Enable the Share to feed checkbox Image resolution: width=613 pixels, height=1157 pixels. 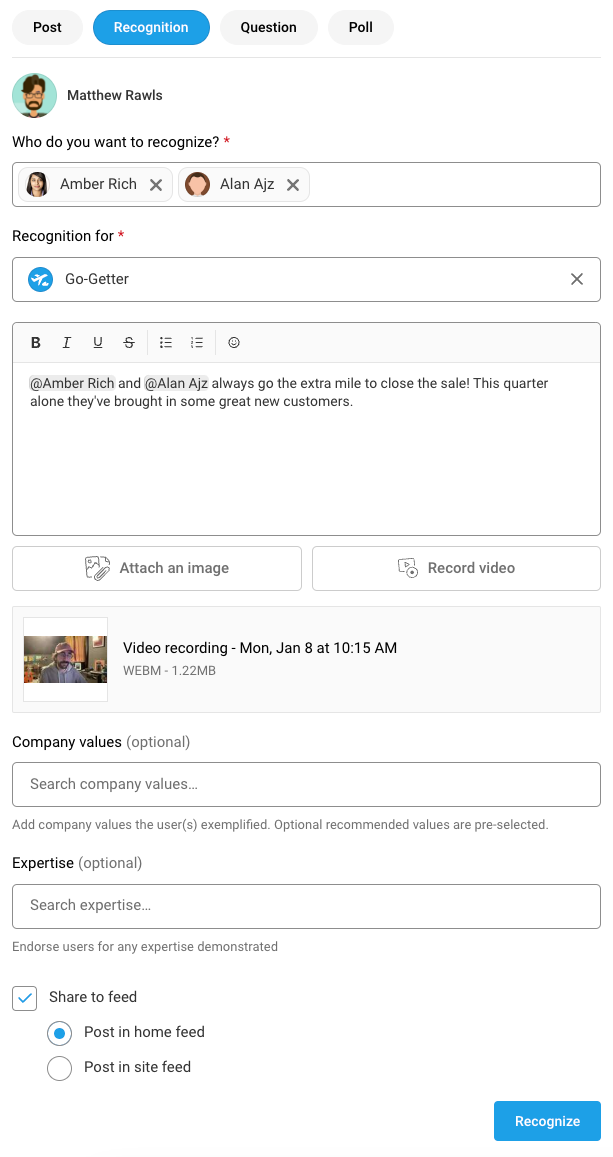(24, 997)
